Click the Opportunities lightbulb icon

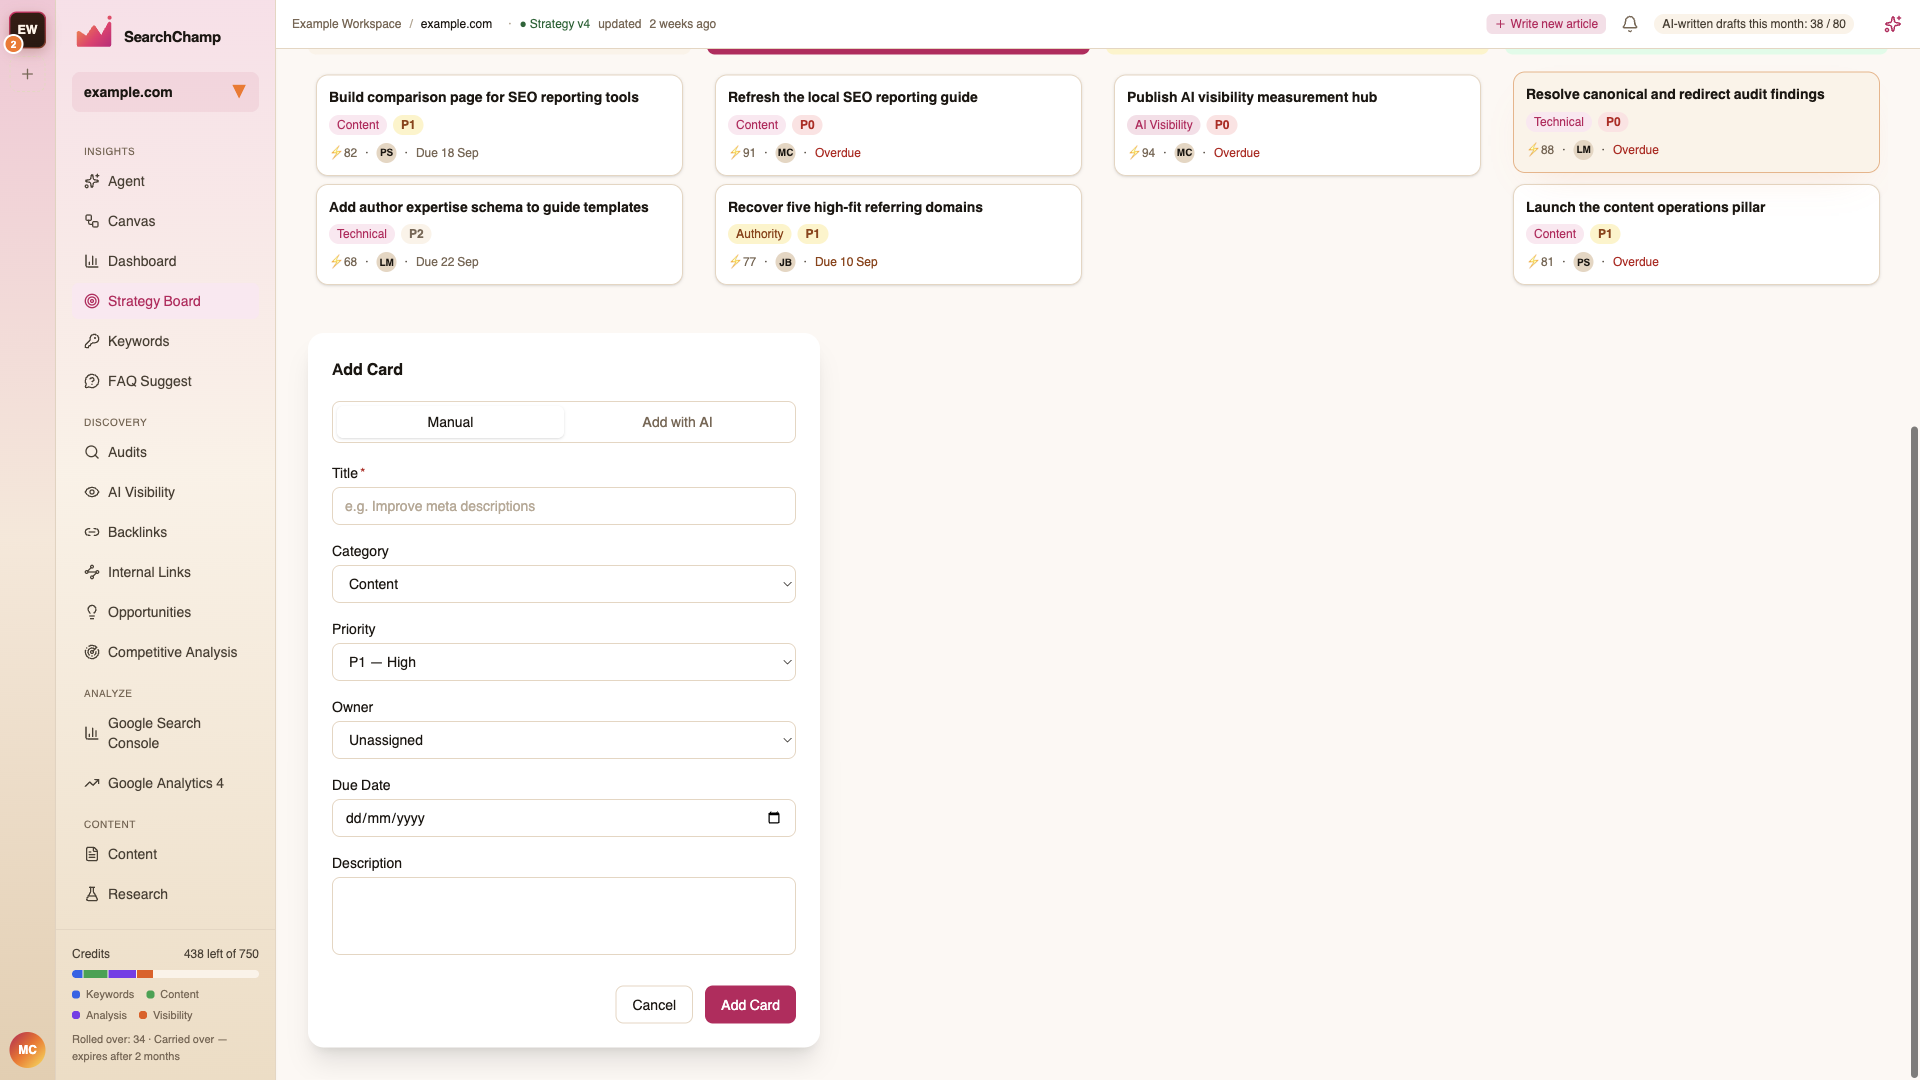point(92,612)
